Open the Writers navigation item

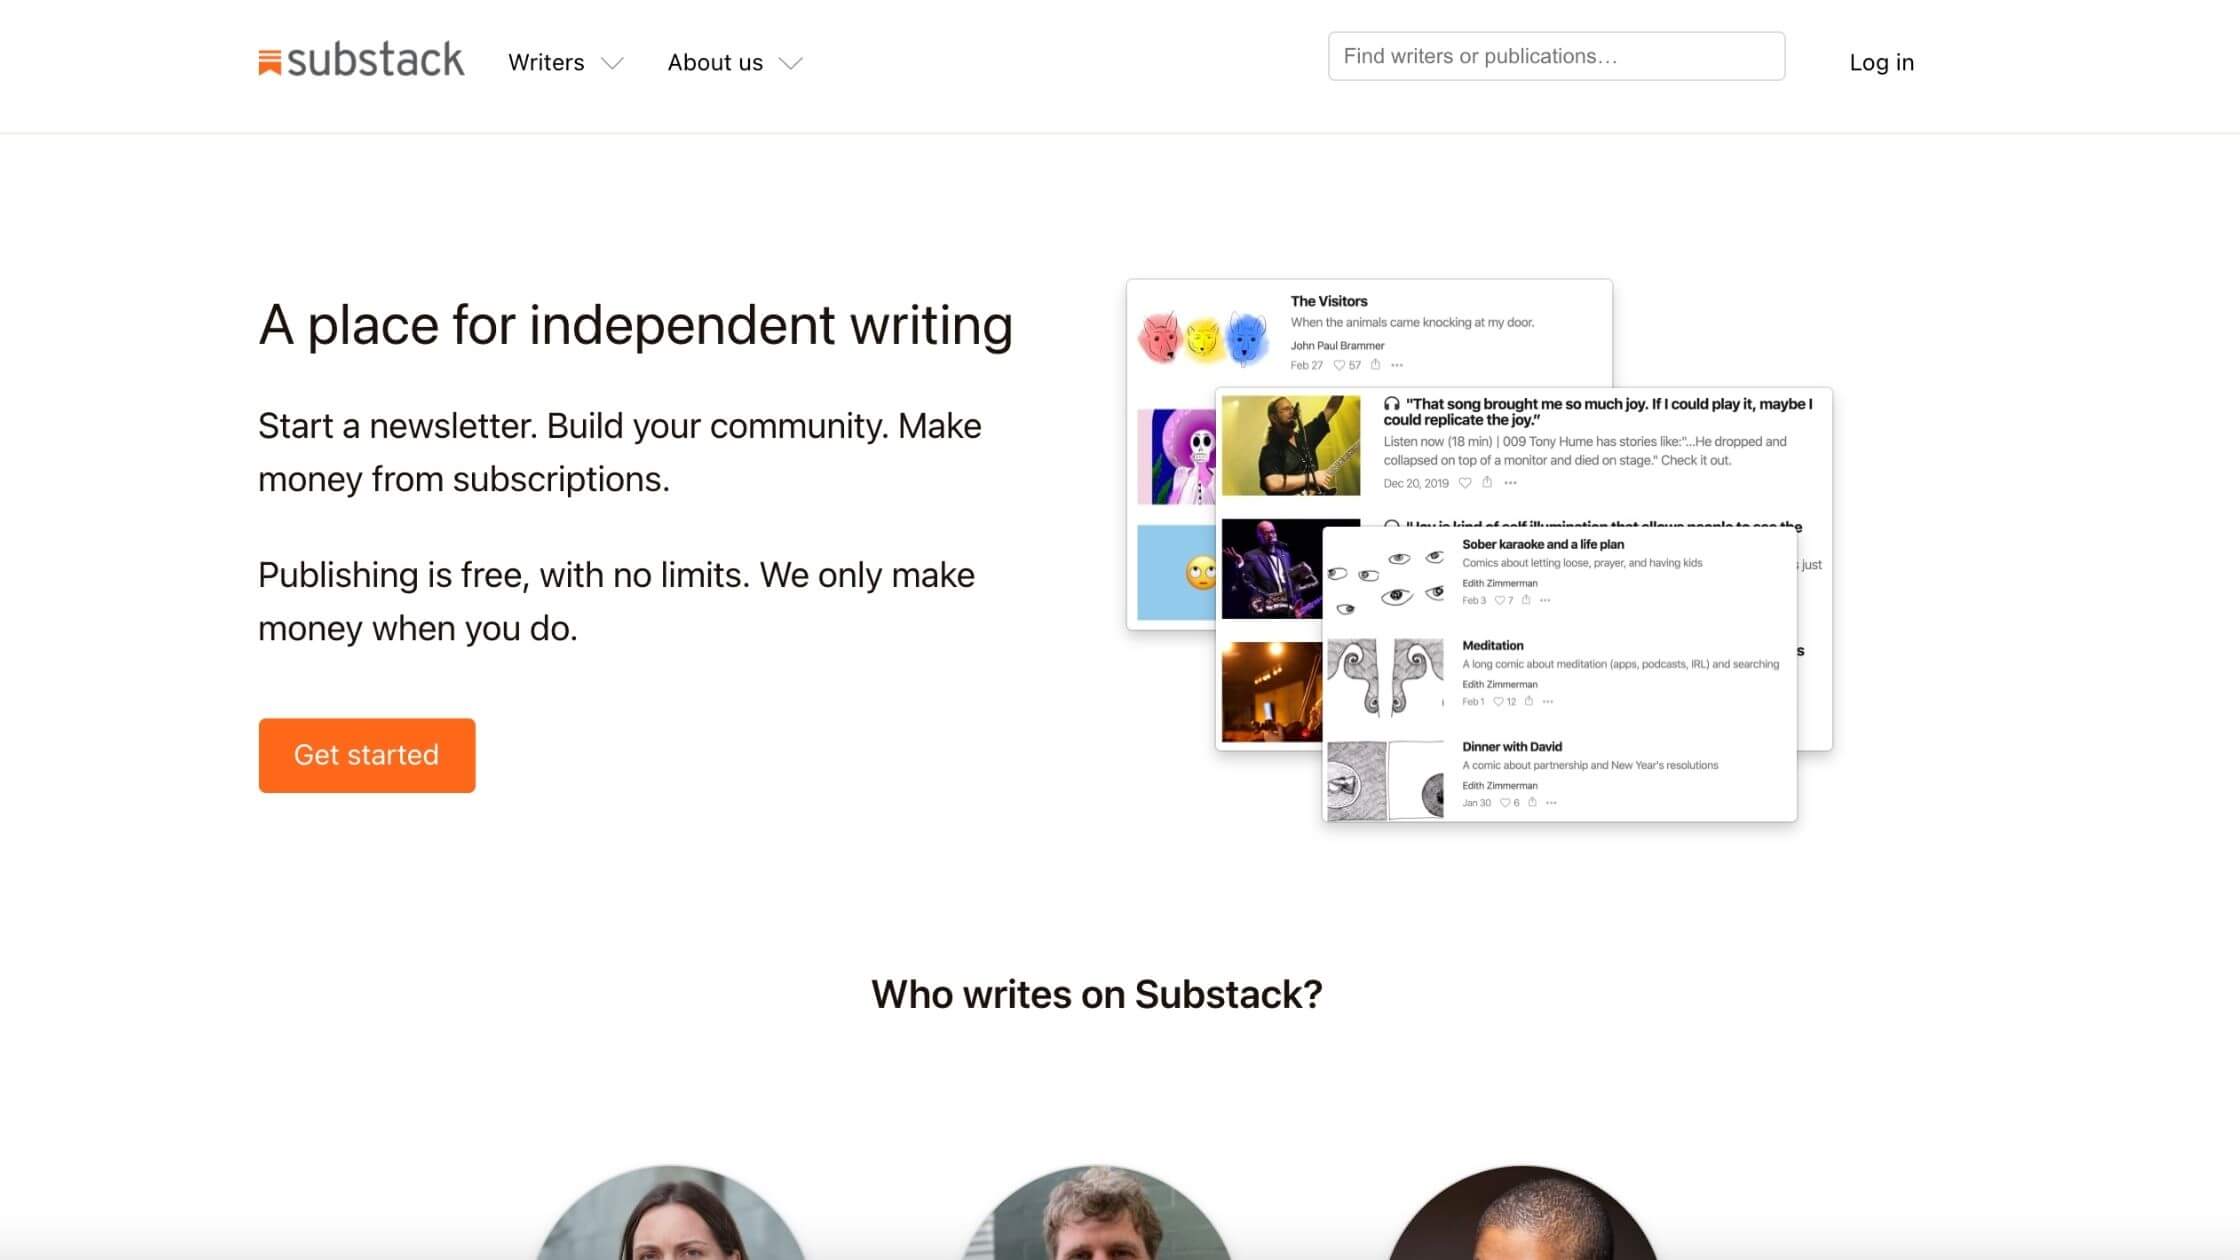[x=546, y=62]
